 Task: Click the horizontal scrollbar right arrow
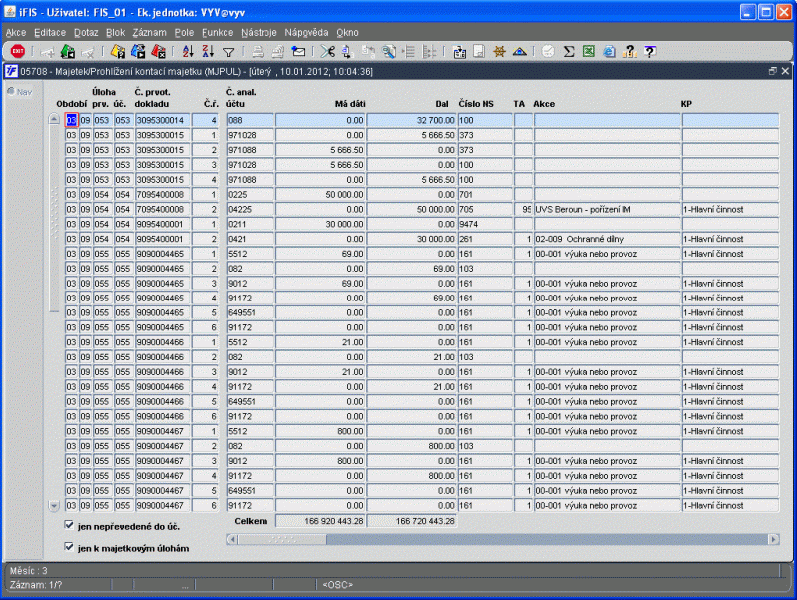pyautogui.click(x=774, y=539)
